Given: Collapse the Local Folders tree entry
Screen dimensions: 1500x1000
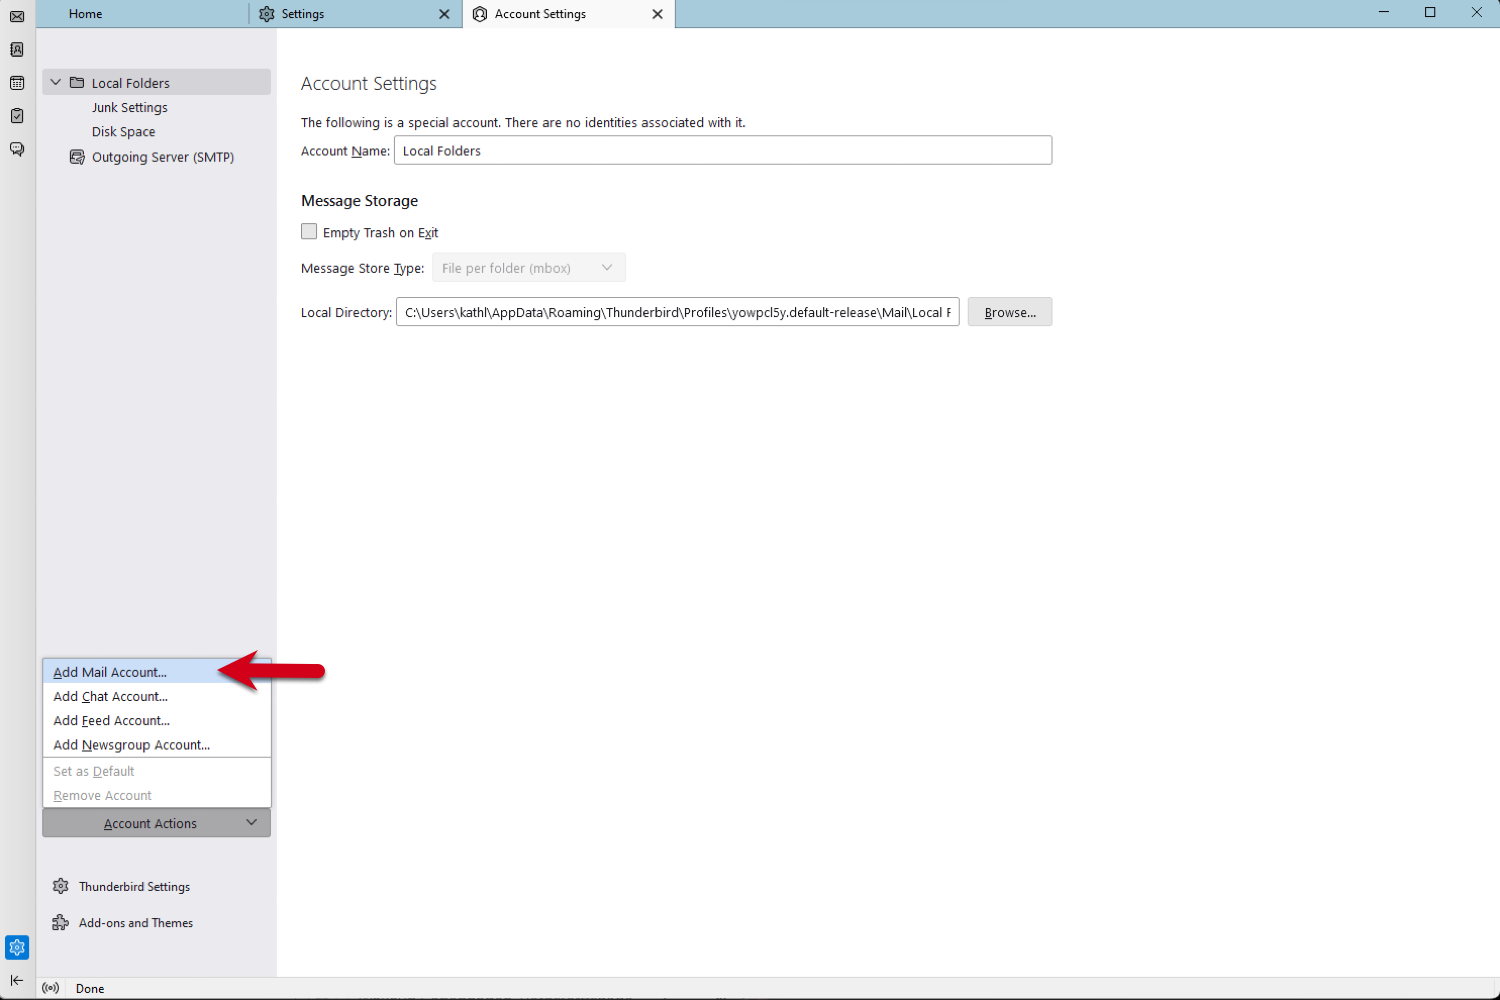Looking at the screenshot, I should (55, 82).
